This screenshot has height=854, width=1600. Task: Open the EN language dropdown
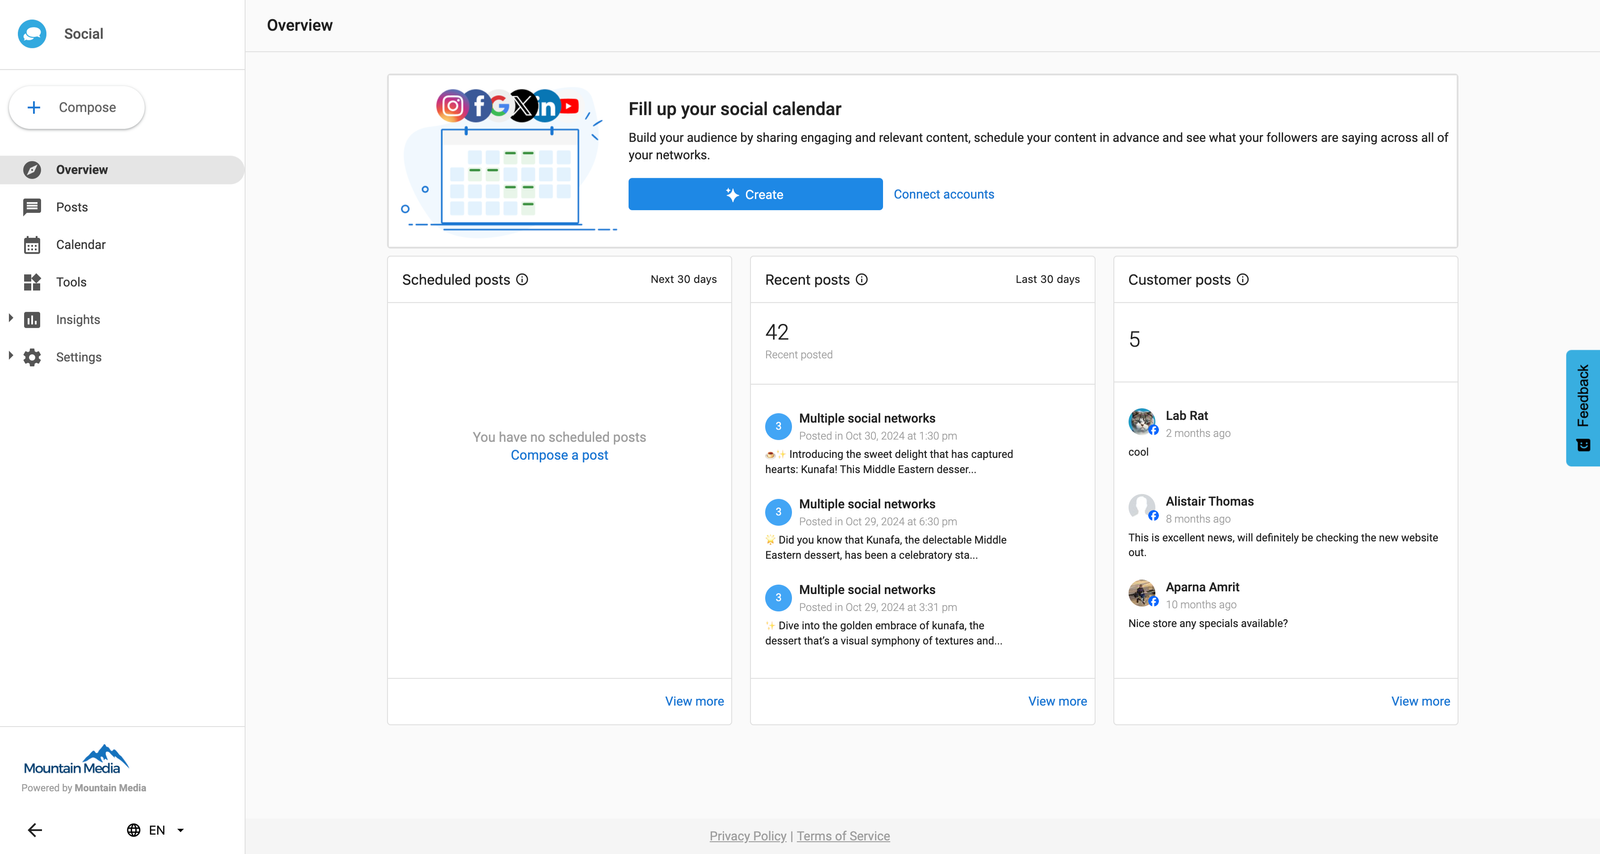[x=156, y=830]
